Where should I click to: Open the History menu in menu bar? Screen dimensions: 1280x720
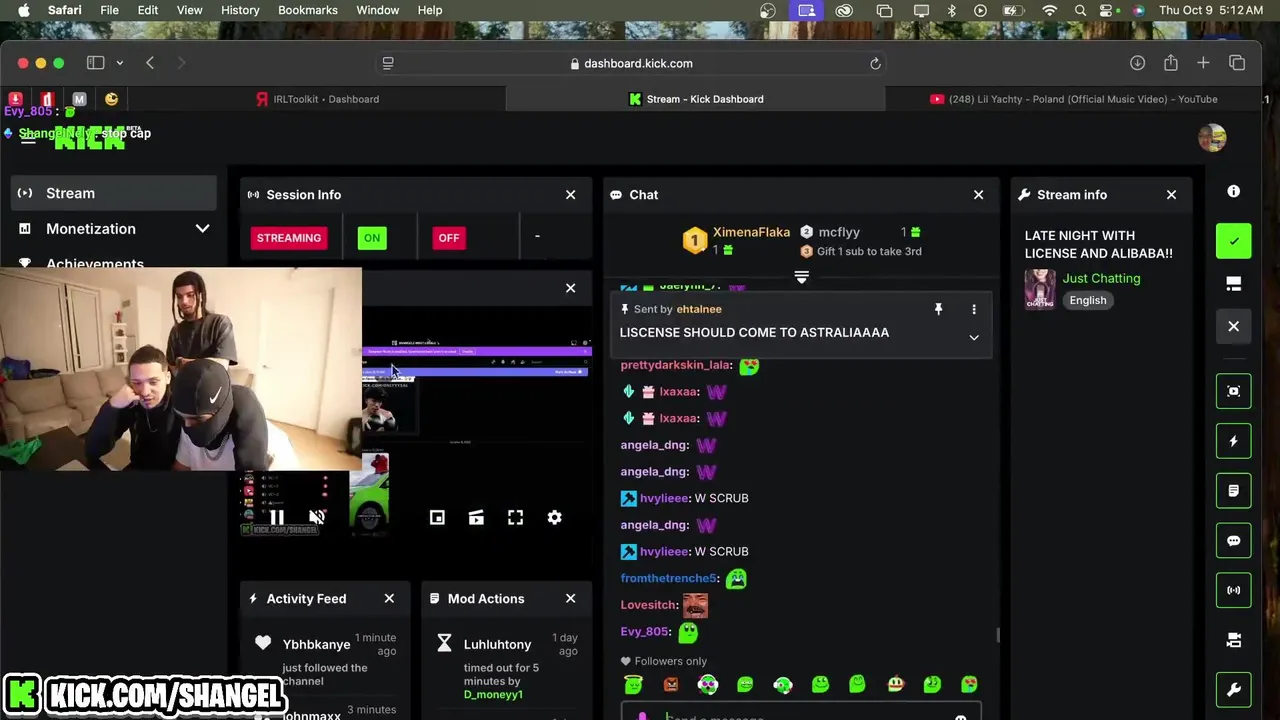pos(240,10)
